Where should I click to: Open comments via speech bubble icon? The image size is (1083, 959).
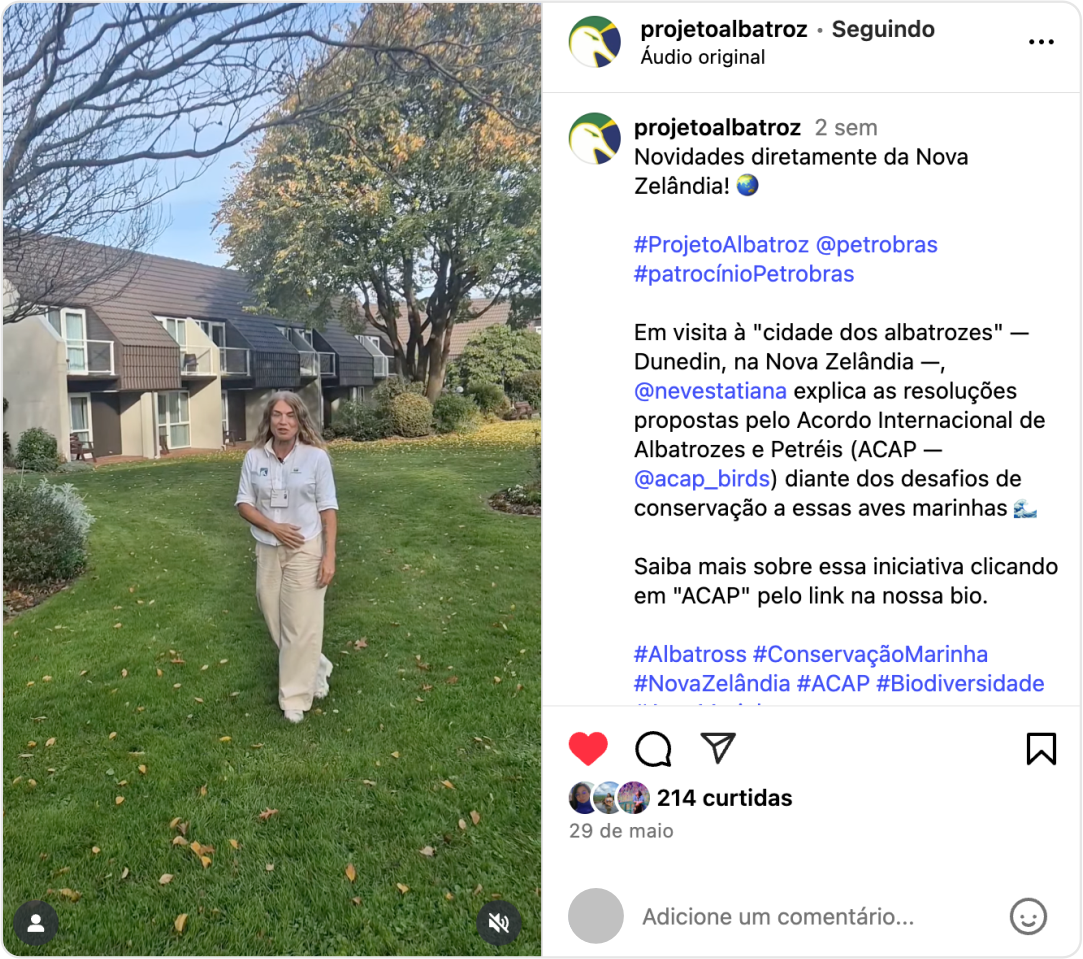pos(653,748)
